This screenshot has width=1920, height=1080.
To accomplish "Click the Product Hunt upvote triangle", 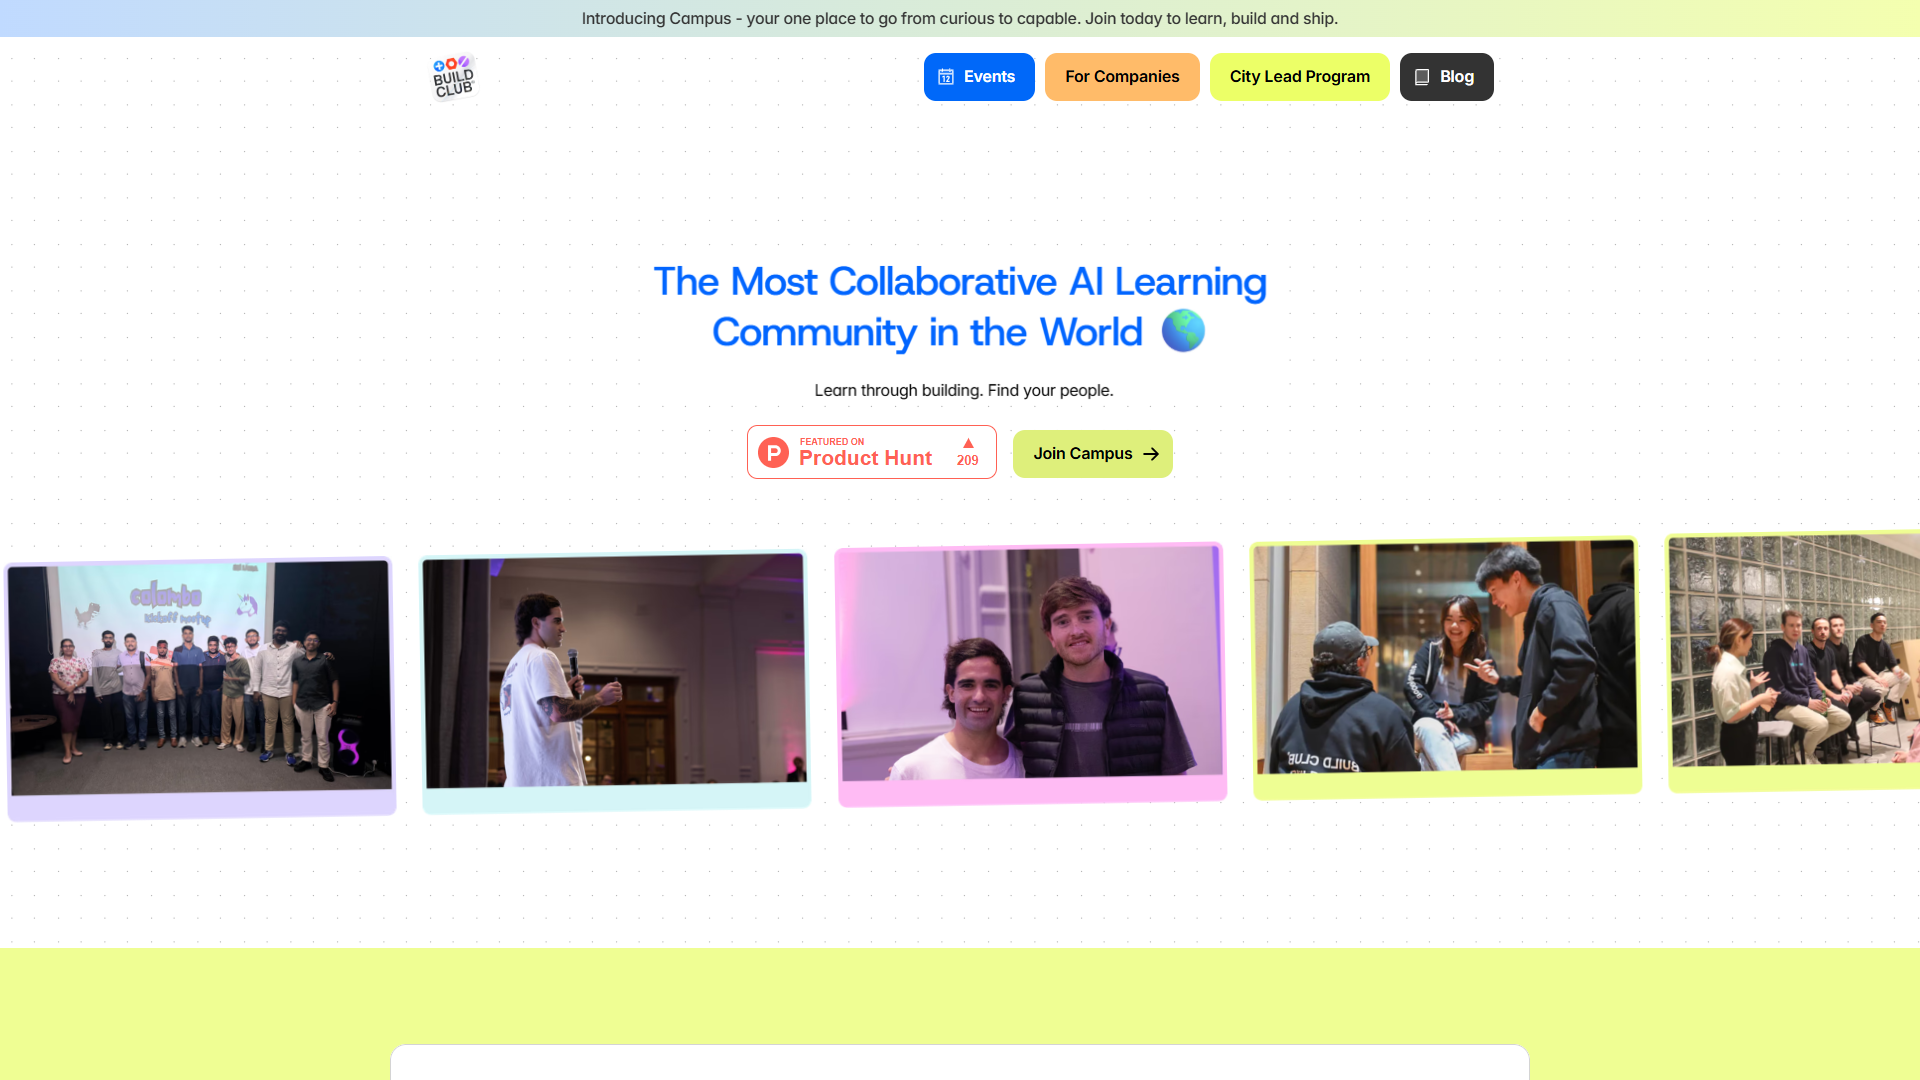I will coord(968,443).
